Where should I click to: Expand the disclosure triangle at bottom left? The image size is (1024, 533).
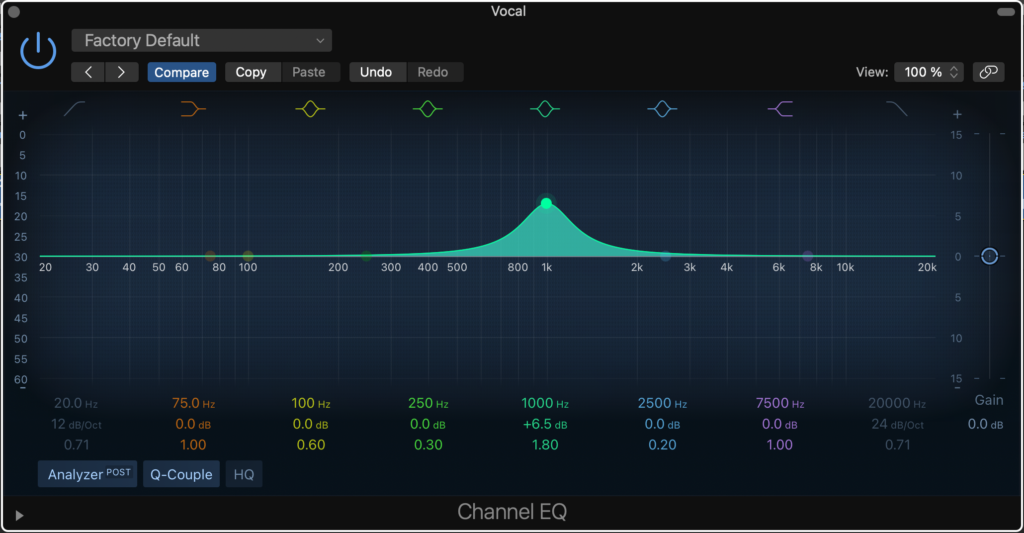(x=19, y=515)
